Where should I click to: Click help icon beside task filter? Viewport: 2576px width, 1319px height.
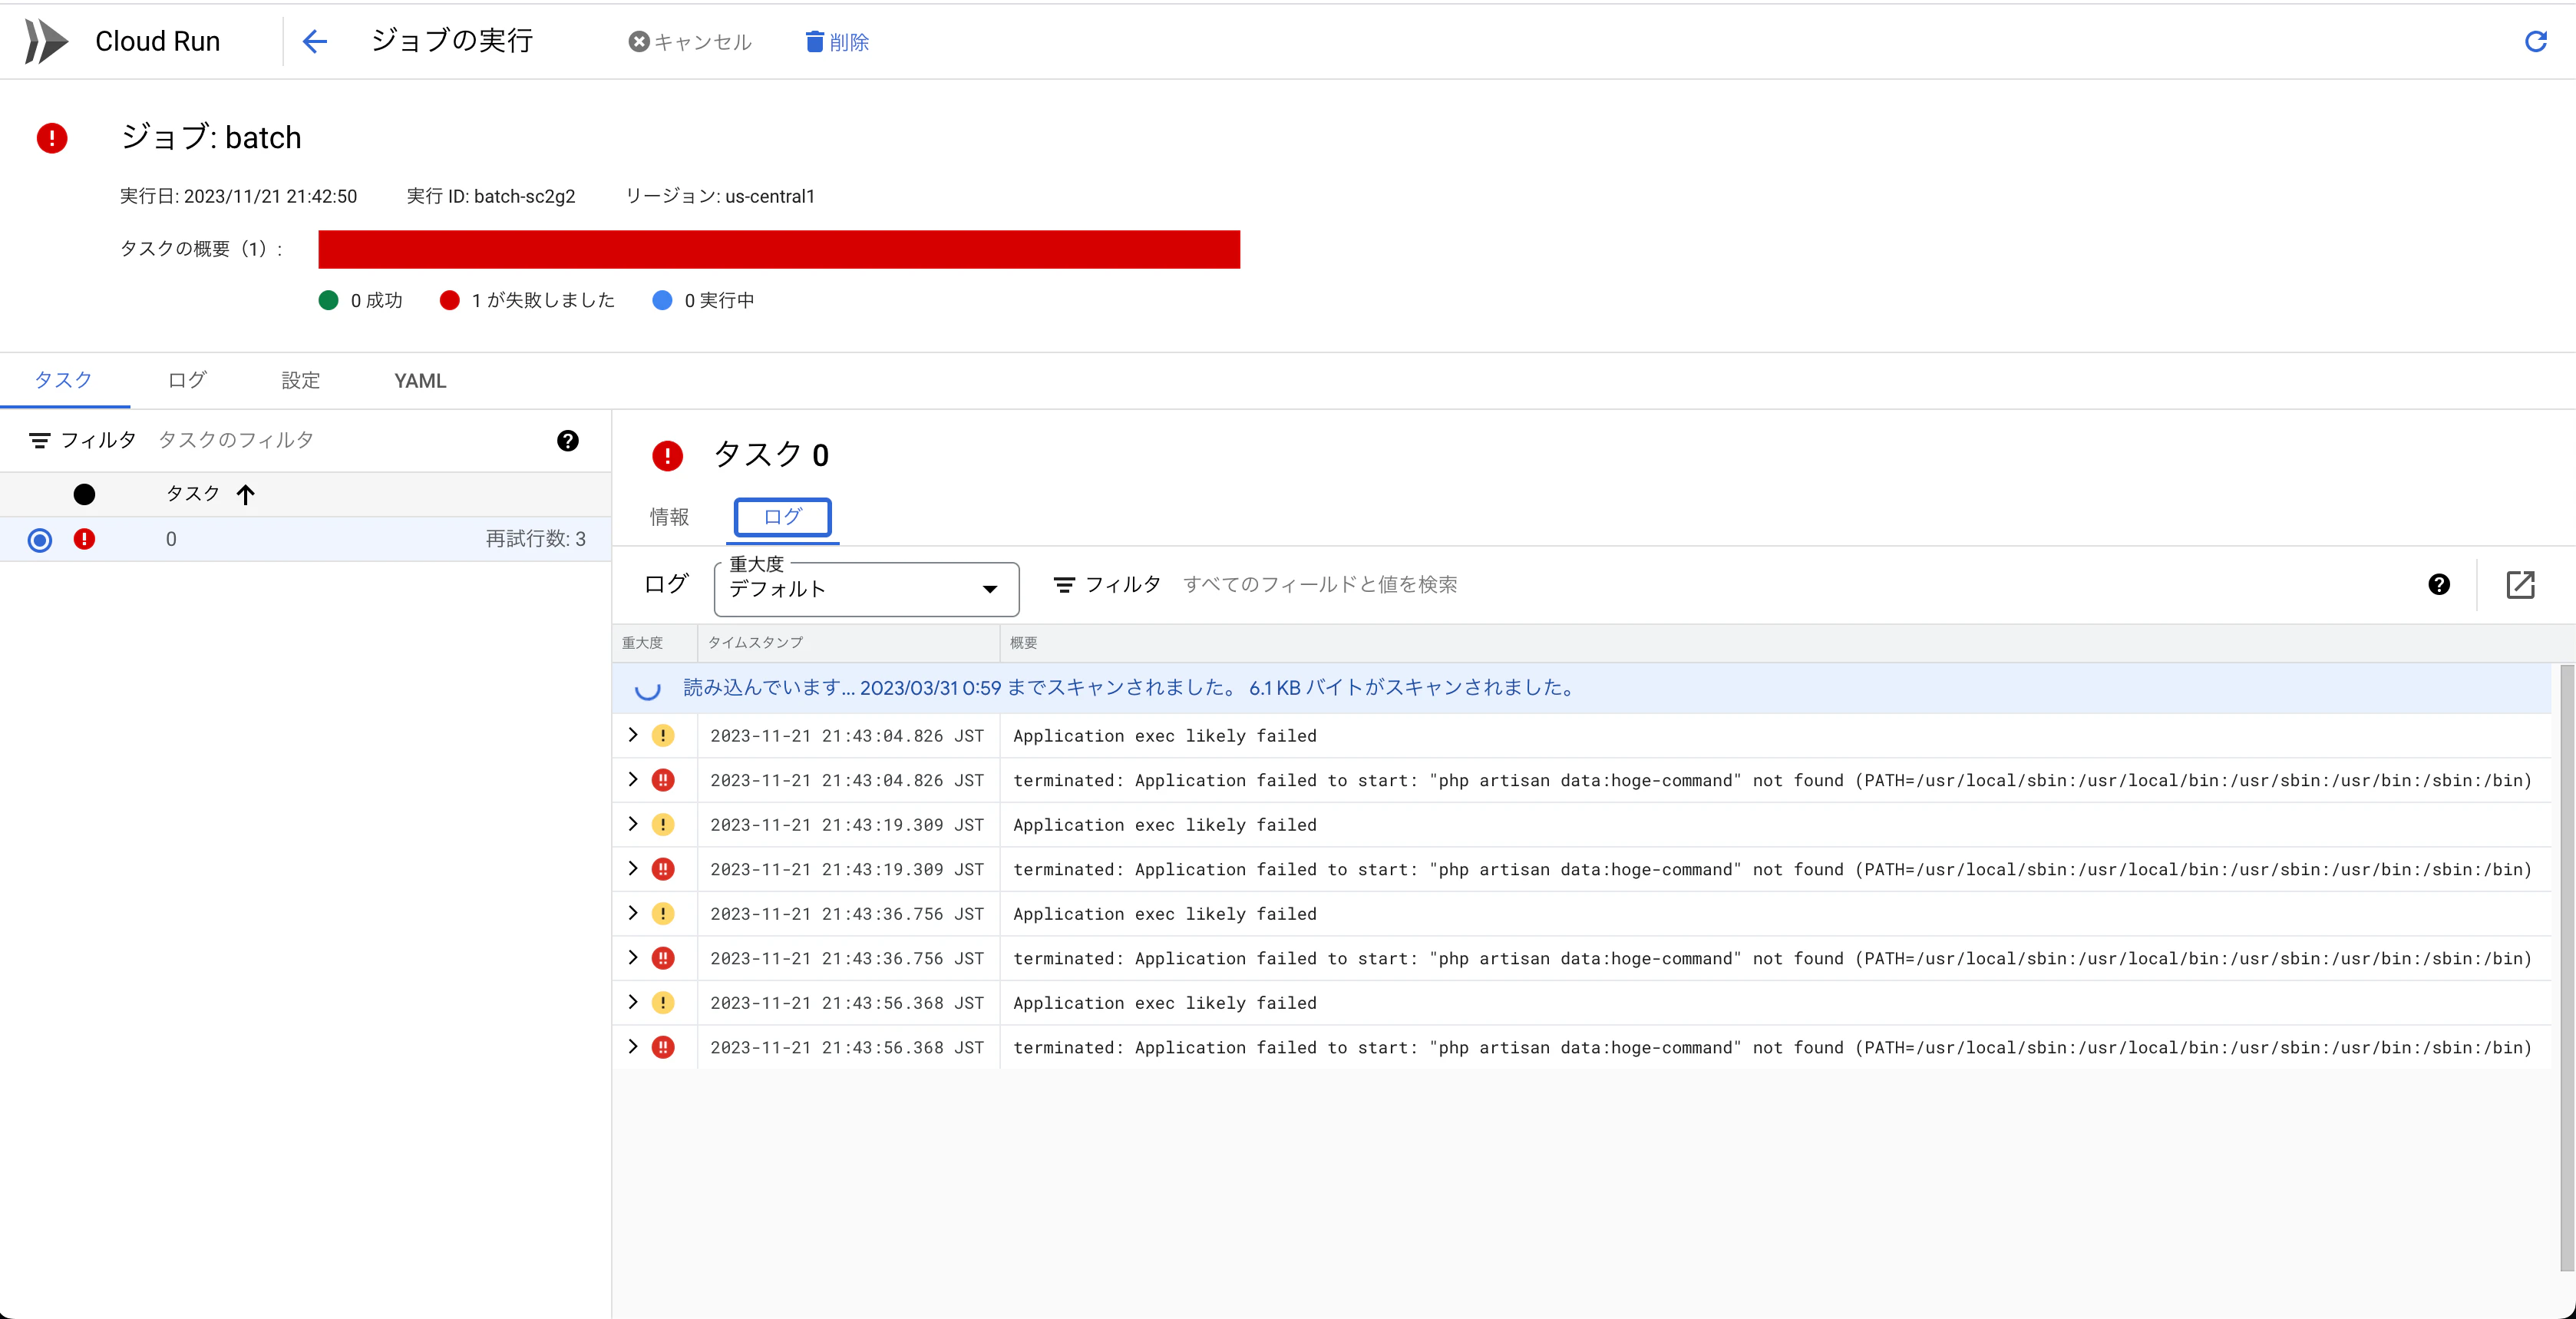[568, 440]
